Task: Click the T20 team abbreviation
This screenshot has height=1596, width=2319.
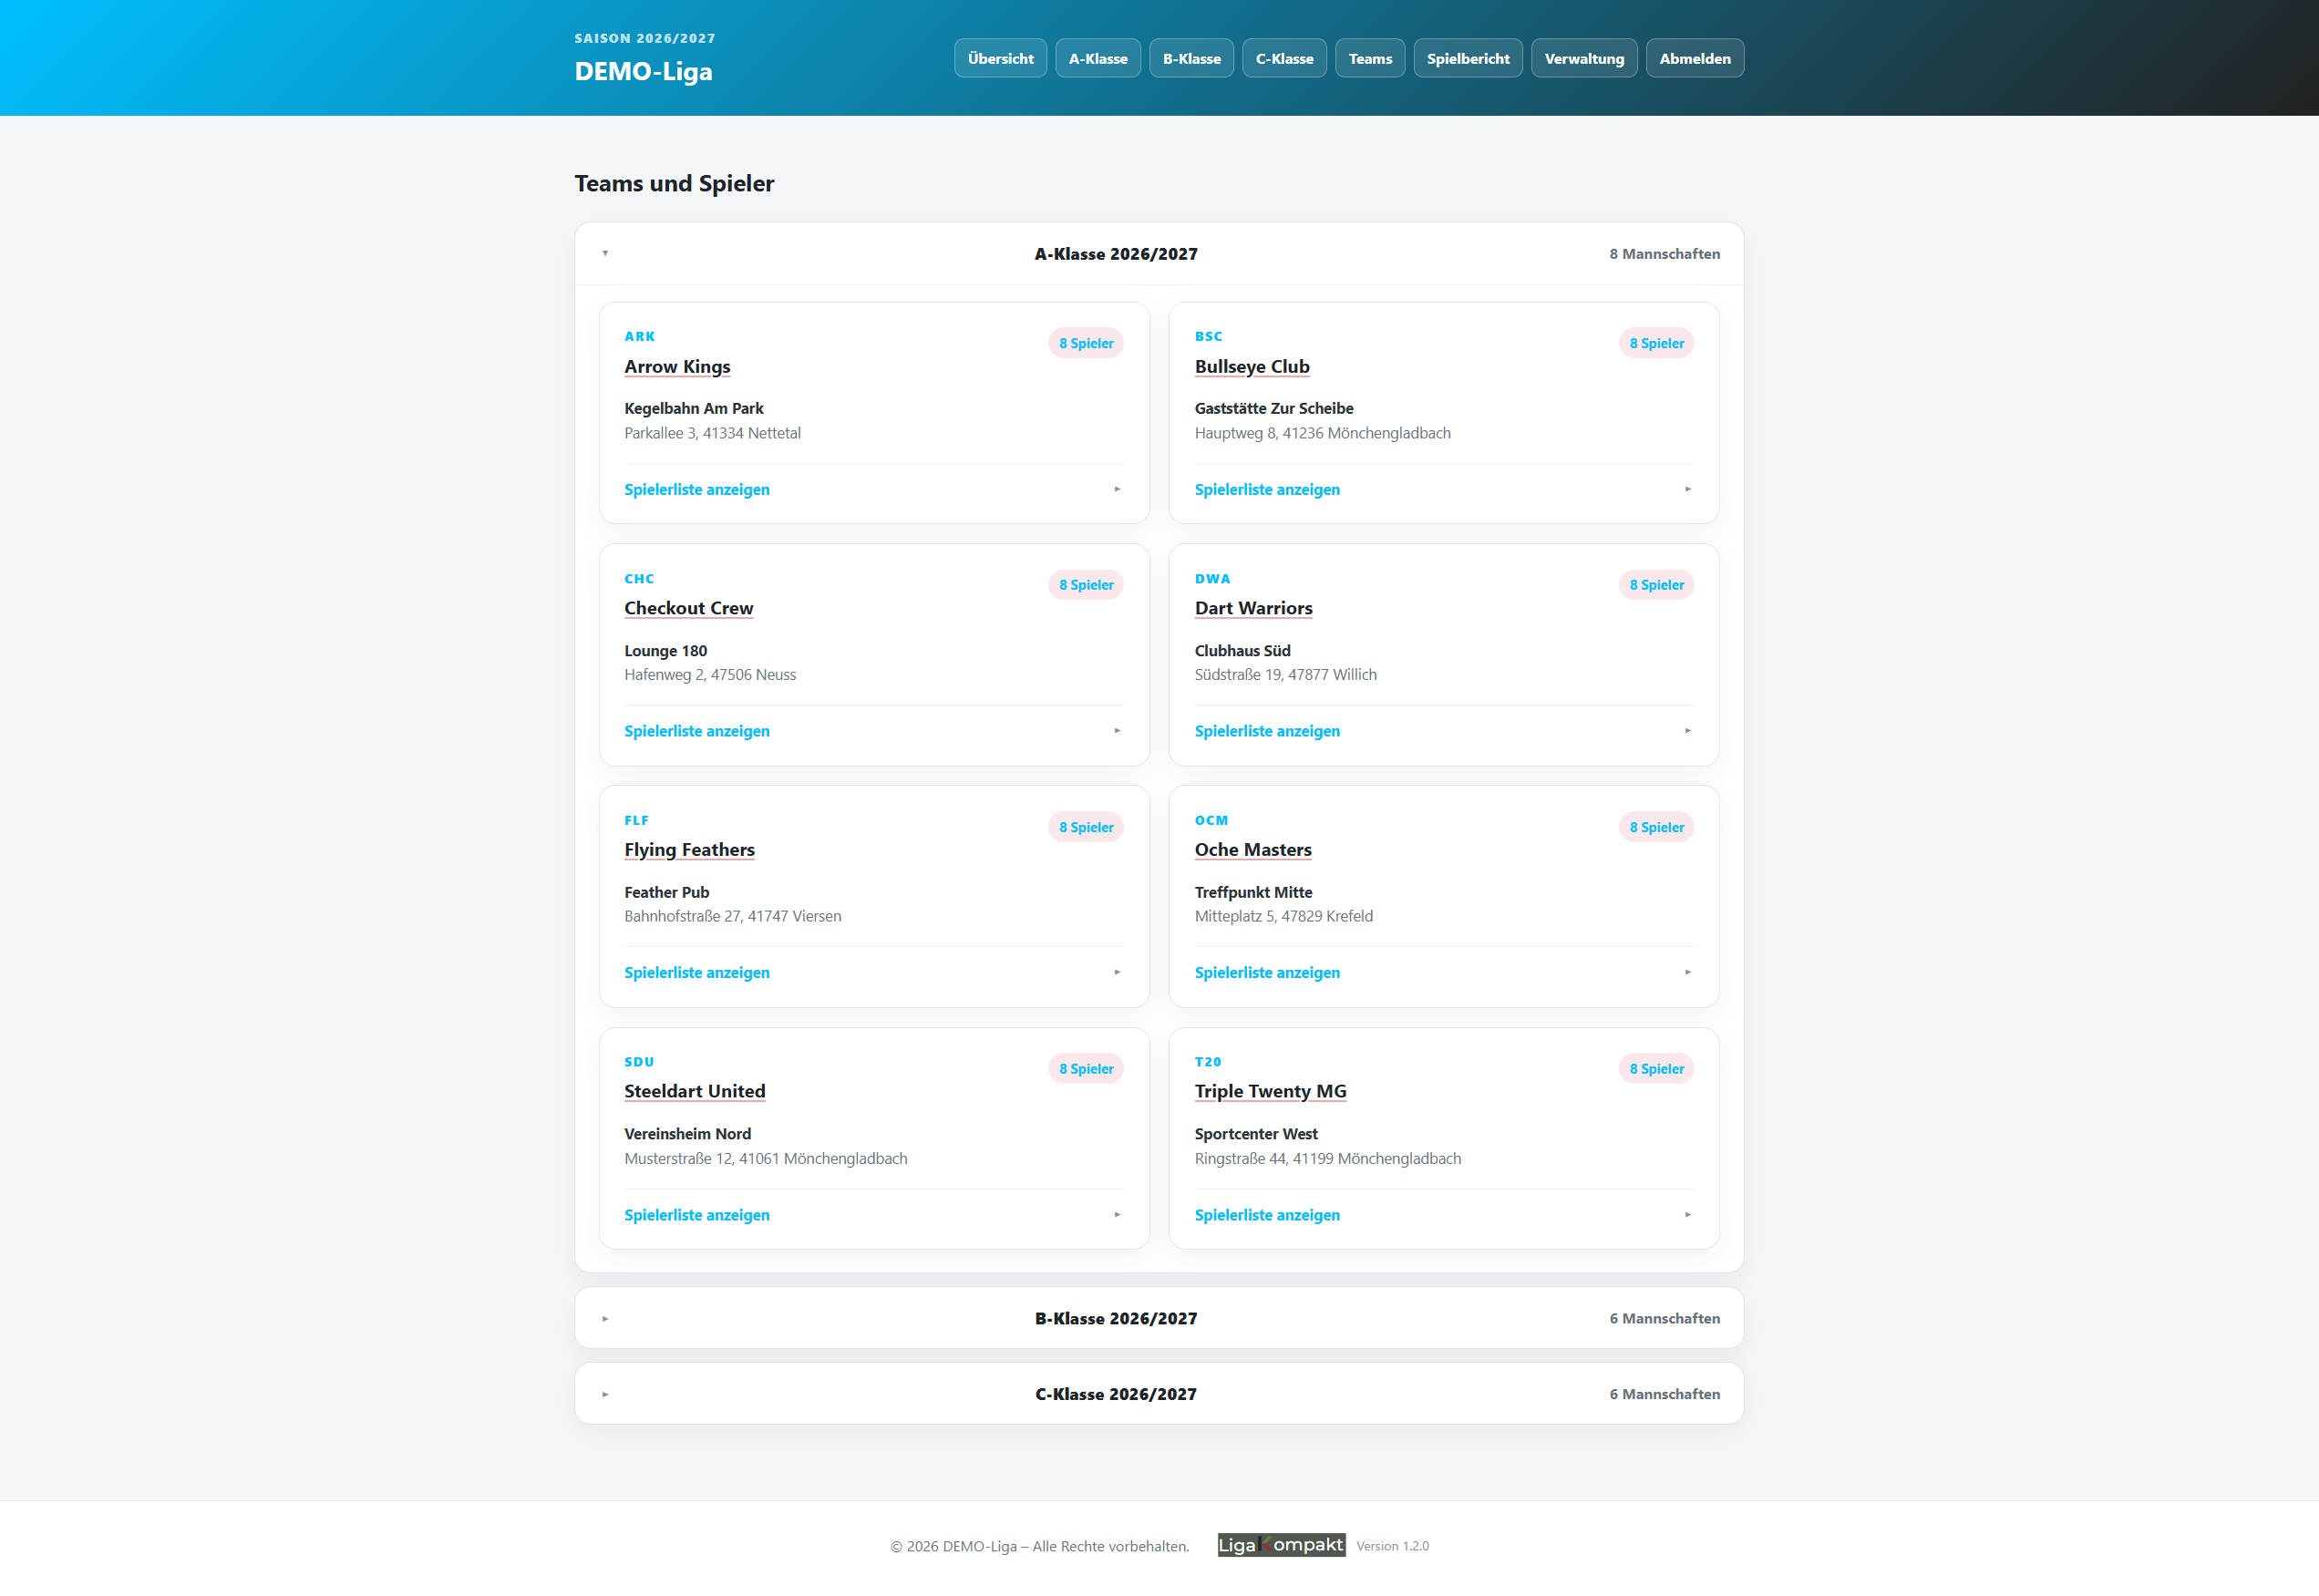Action: (1207, 1062)
